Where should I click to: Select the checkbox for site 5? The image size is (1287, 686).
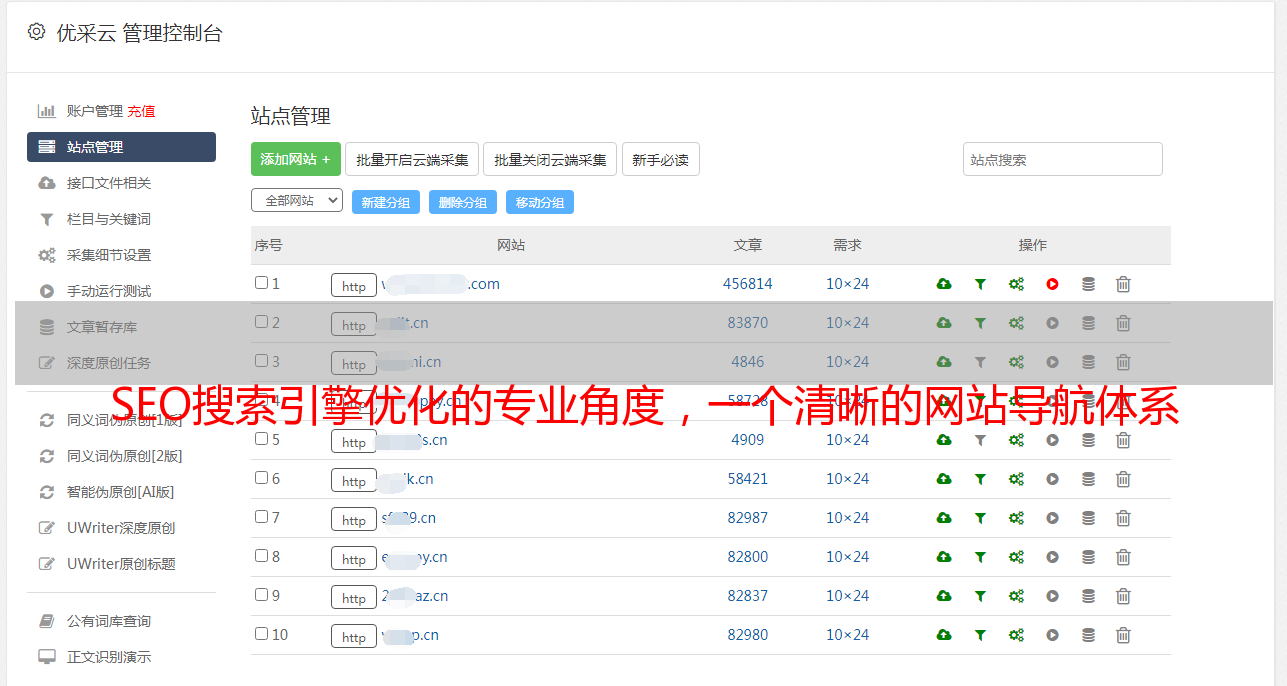click(261, 439)
